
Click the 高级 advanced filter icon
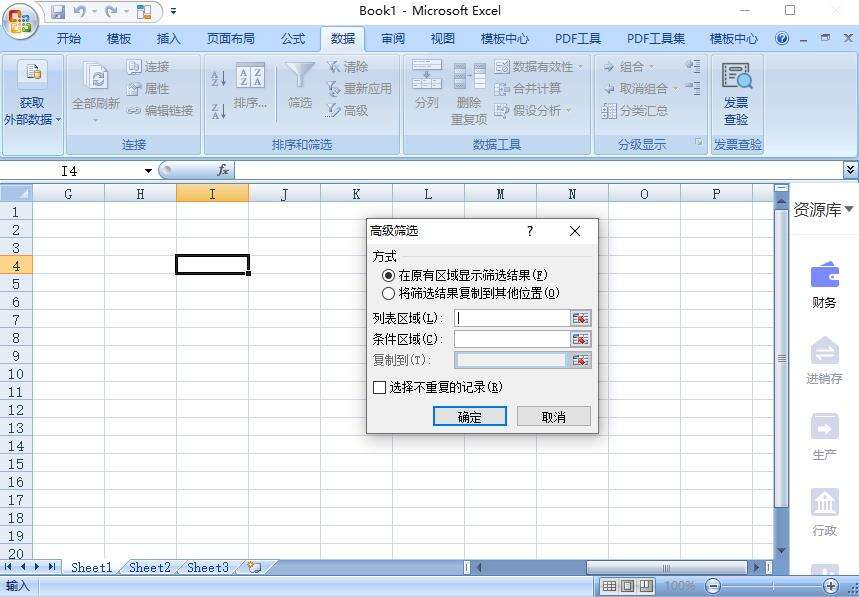pyautogui.click(x=334, y=111)
